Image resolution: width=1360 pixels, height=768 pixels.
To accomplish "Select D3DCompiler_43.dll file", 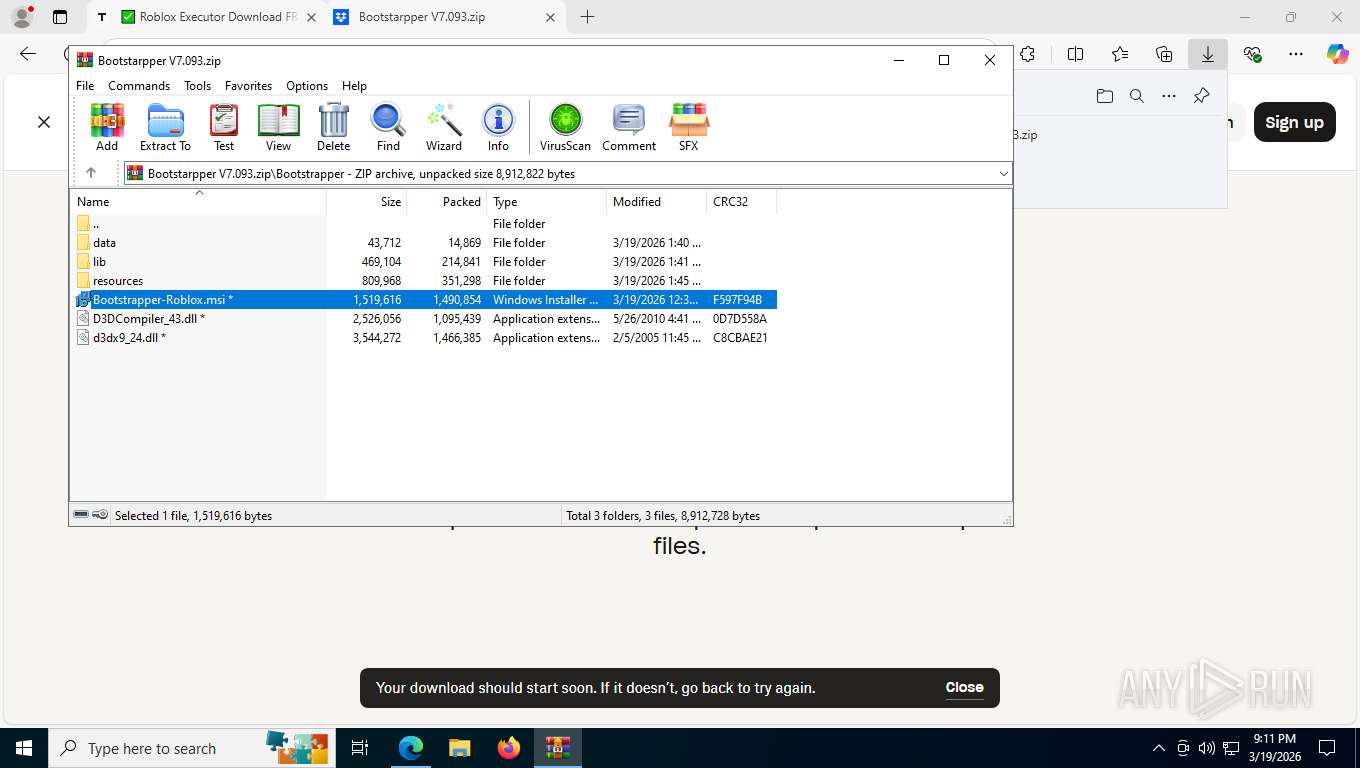I will [423, 319].
